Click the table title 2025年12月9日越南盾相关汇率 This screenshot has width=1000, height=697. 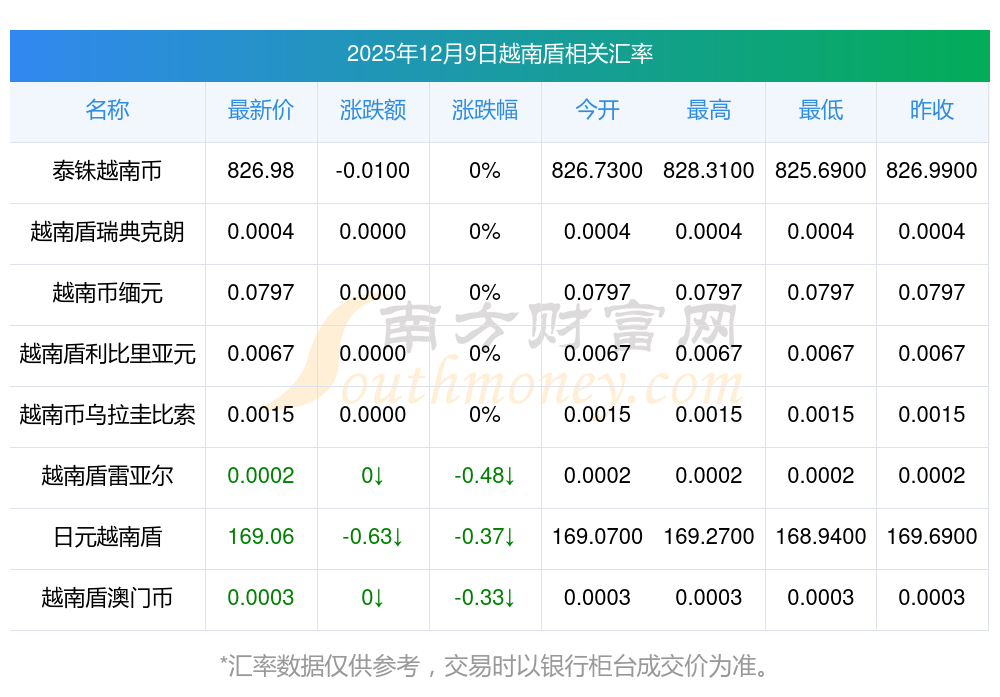[x=499, y=54]
